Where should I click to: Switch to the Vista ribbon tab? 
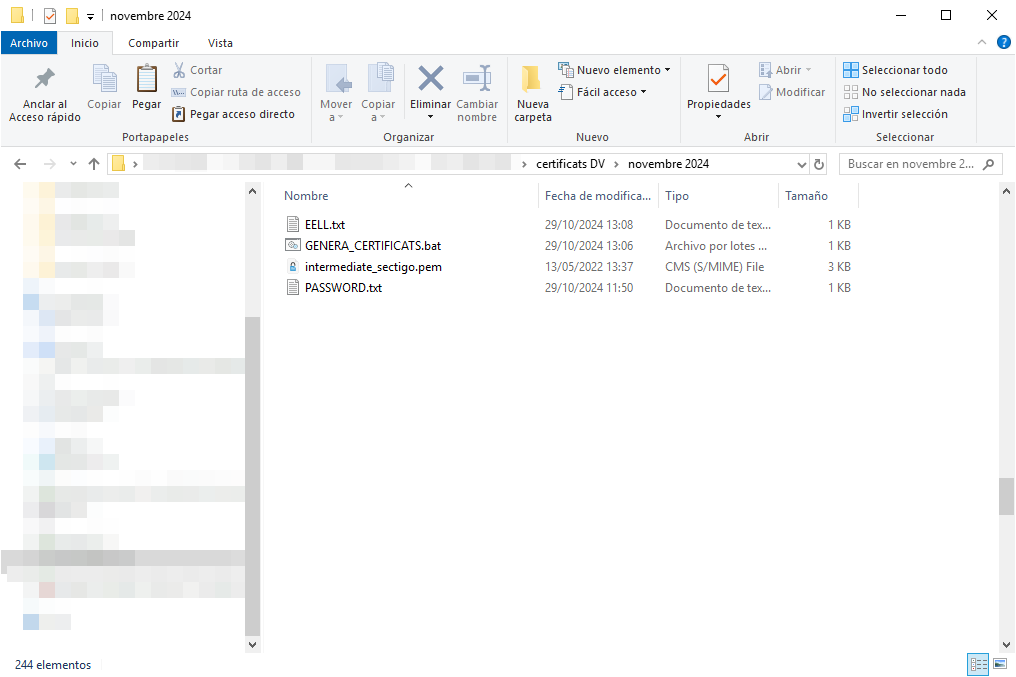(x=220, y=43)
